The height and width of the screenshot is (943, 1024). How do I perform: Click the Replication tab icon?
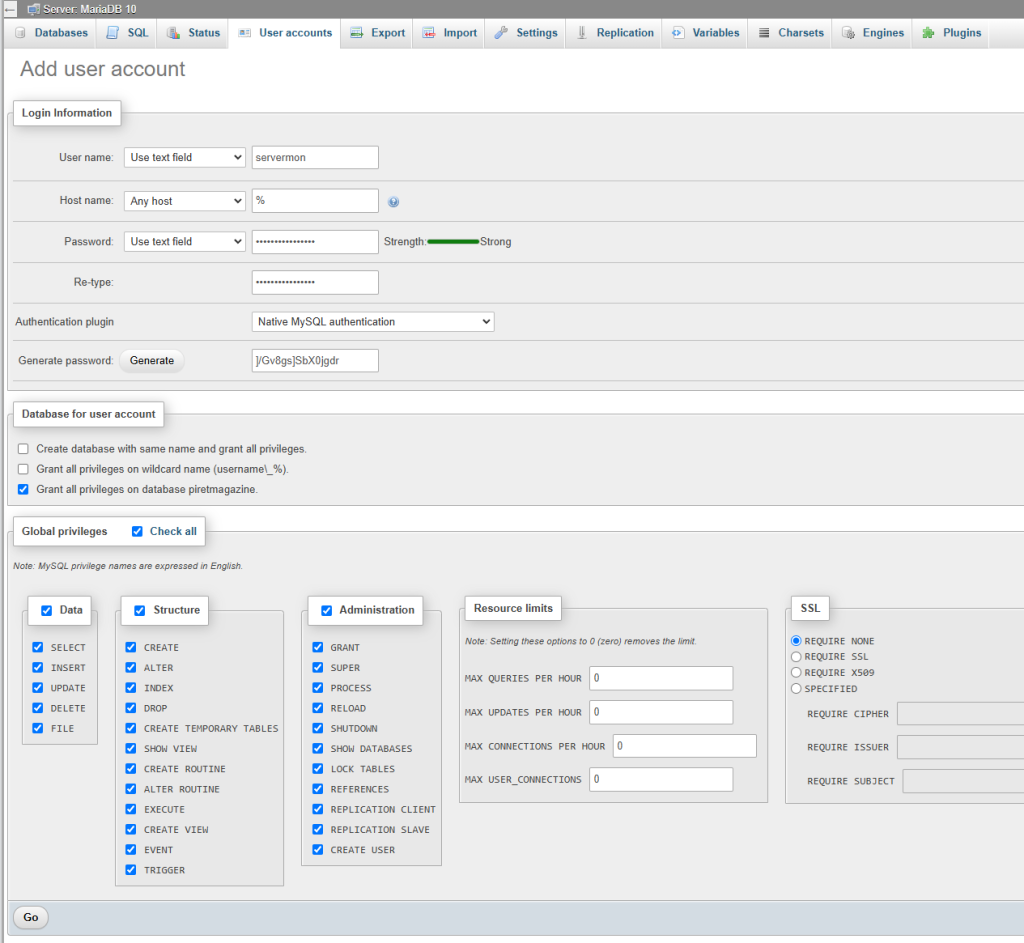click(581, 33)
